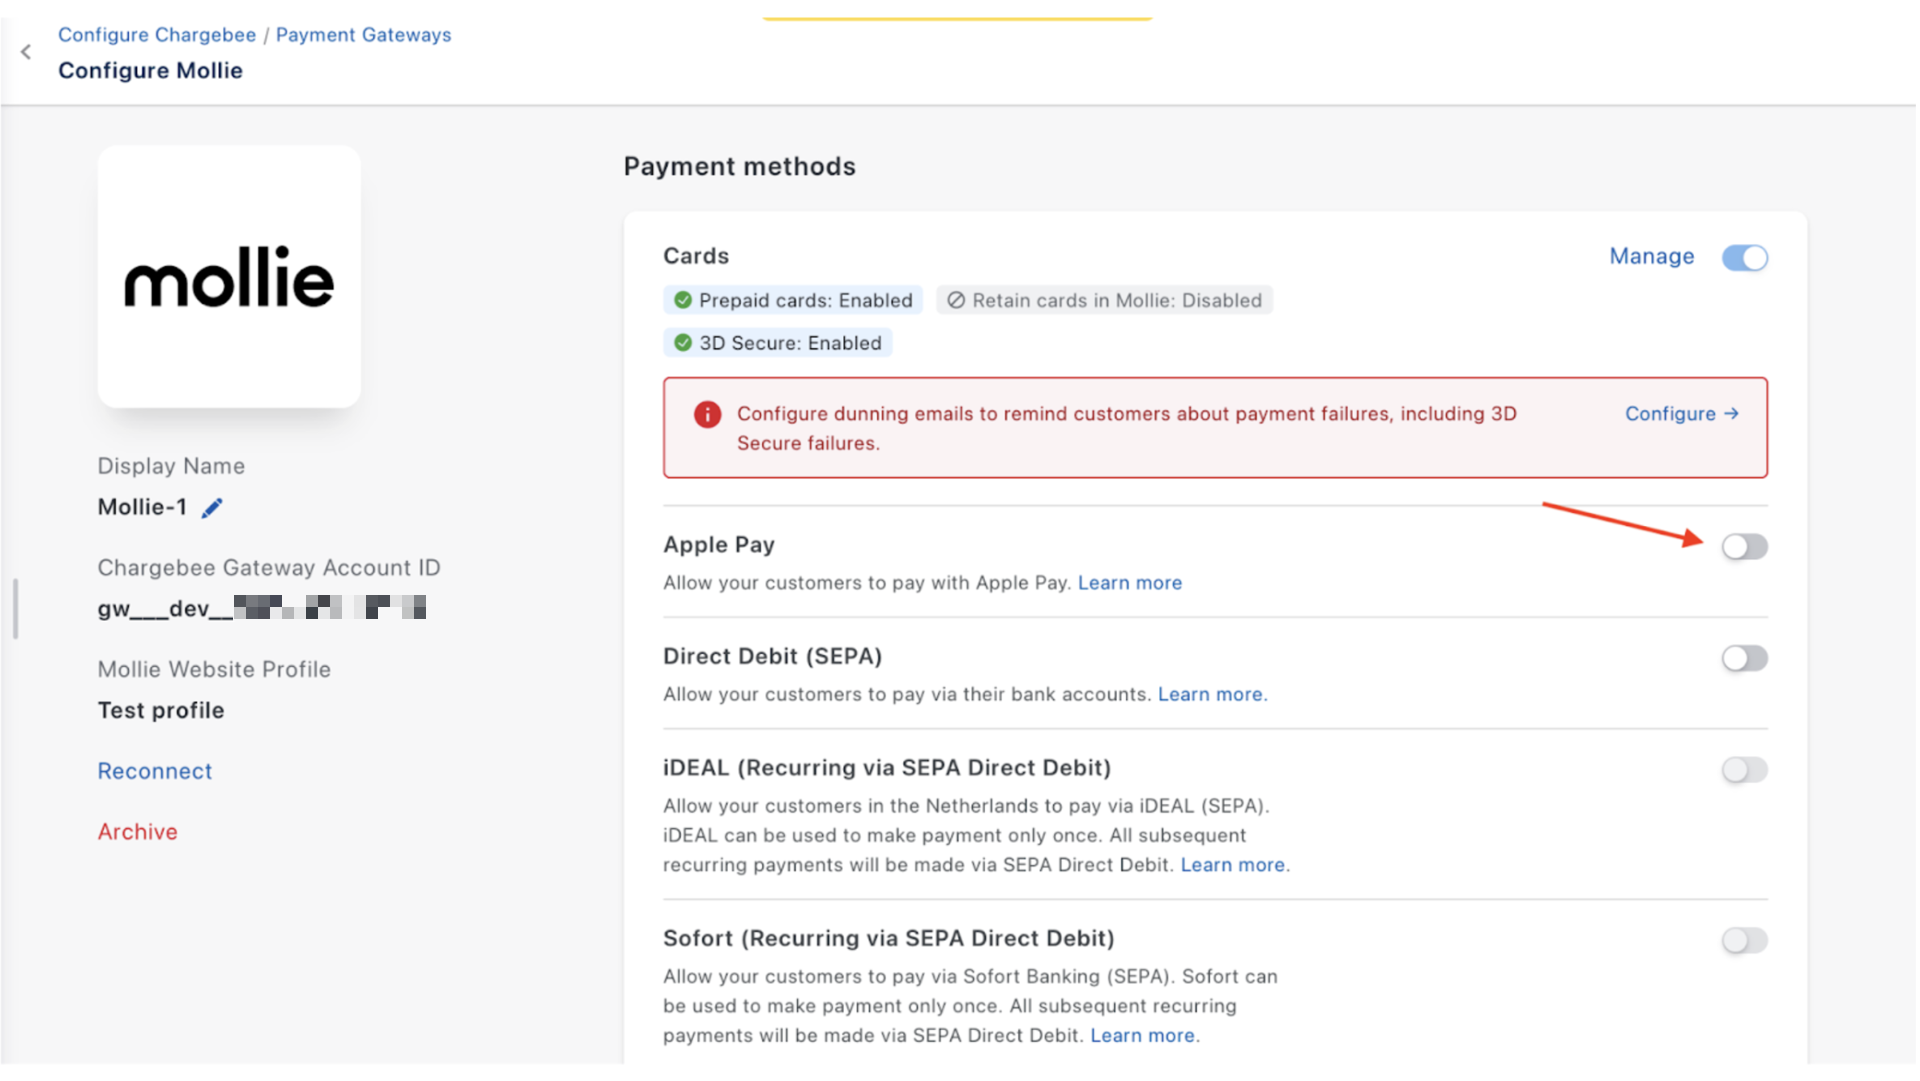Screen dimensions: 1920x1081
Task: Click the red Archive link
Action: tap(138, 832)
